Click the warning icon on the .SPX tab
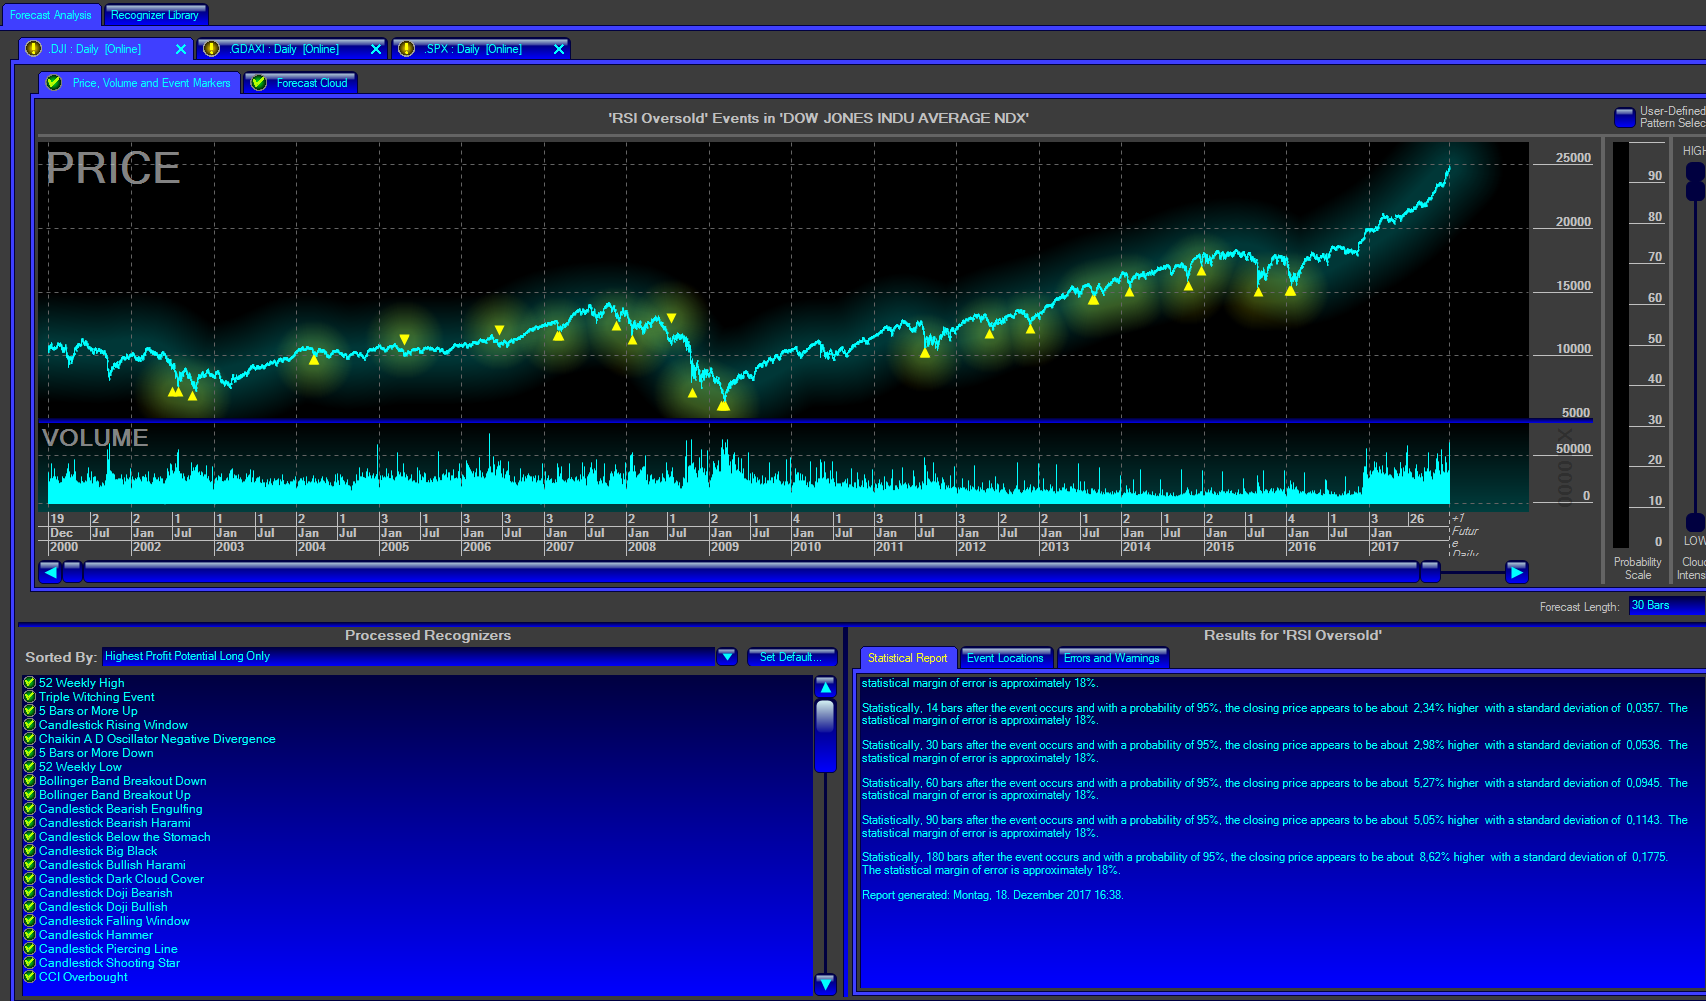1706x1001 pixels. click(406, 49)
